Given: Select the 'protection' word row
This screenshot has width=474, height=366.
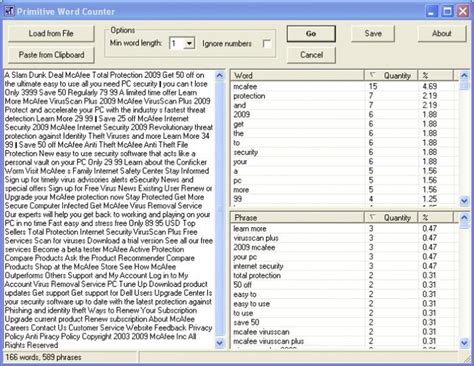Looking at the screenshot, I should (x=345, y=96).
